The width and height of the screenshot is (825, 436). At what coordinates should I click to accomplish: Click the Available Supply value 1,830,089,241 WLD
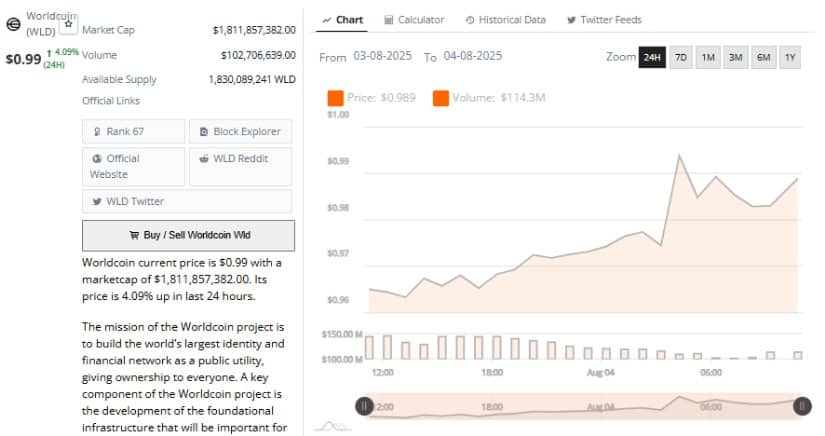252,79
